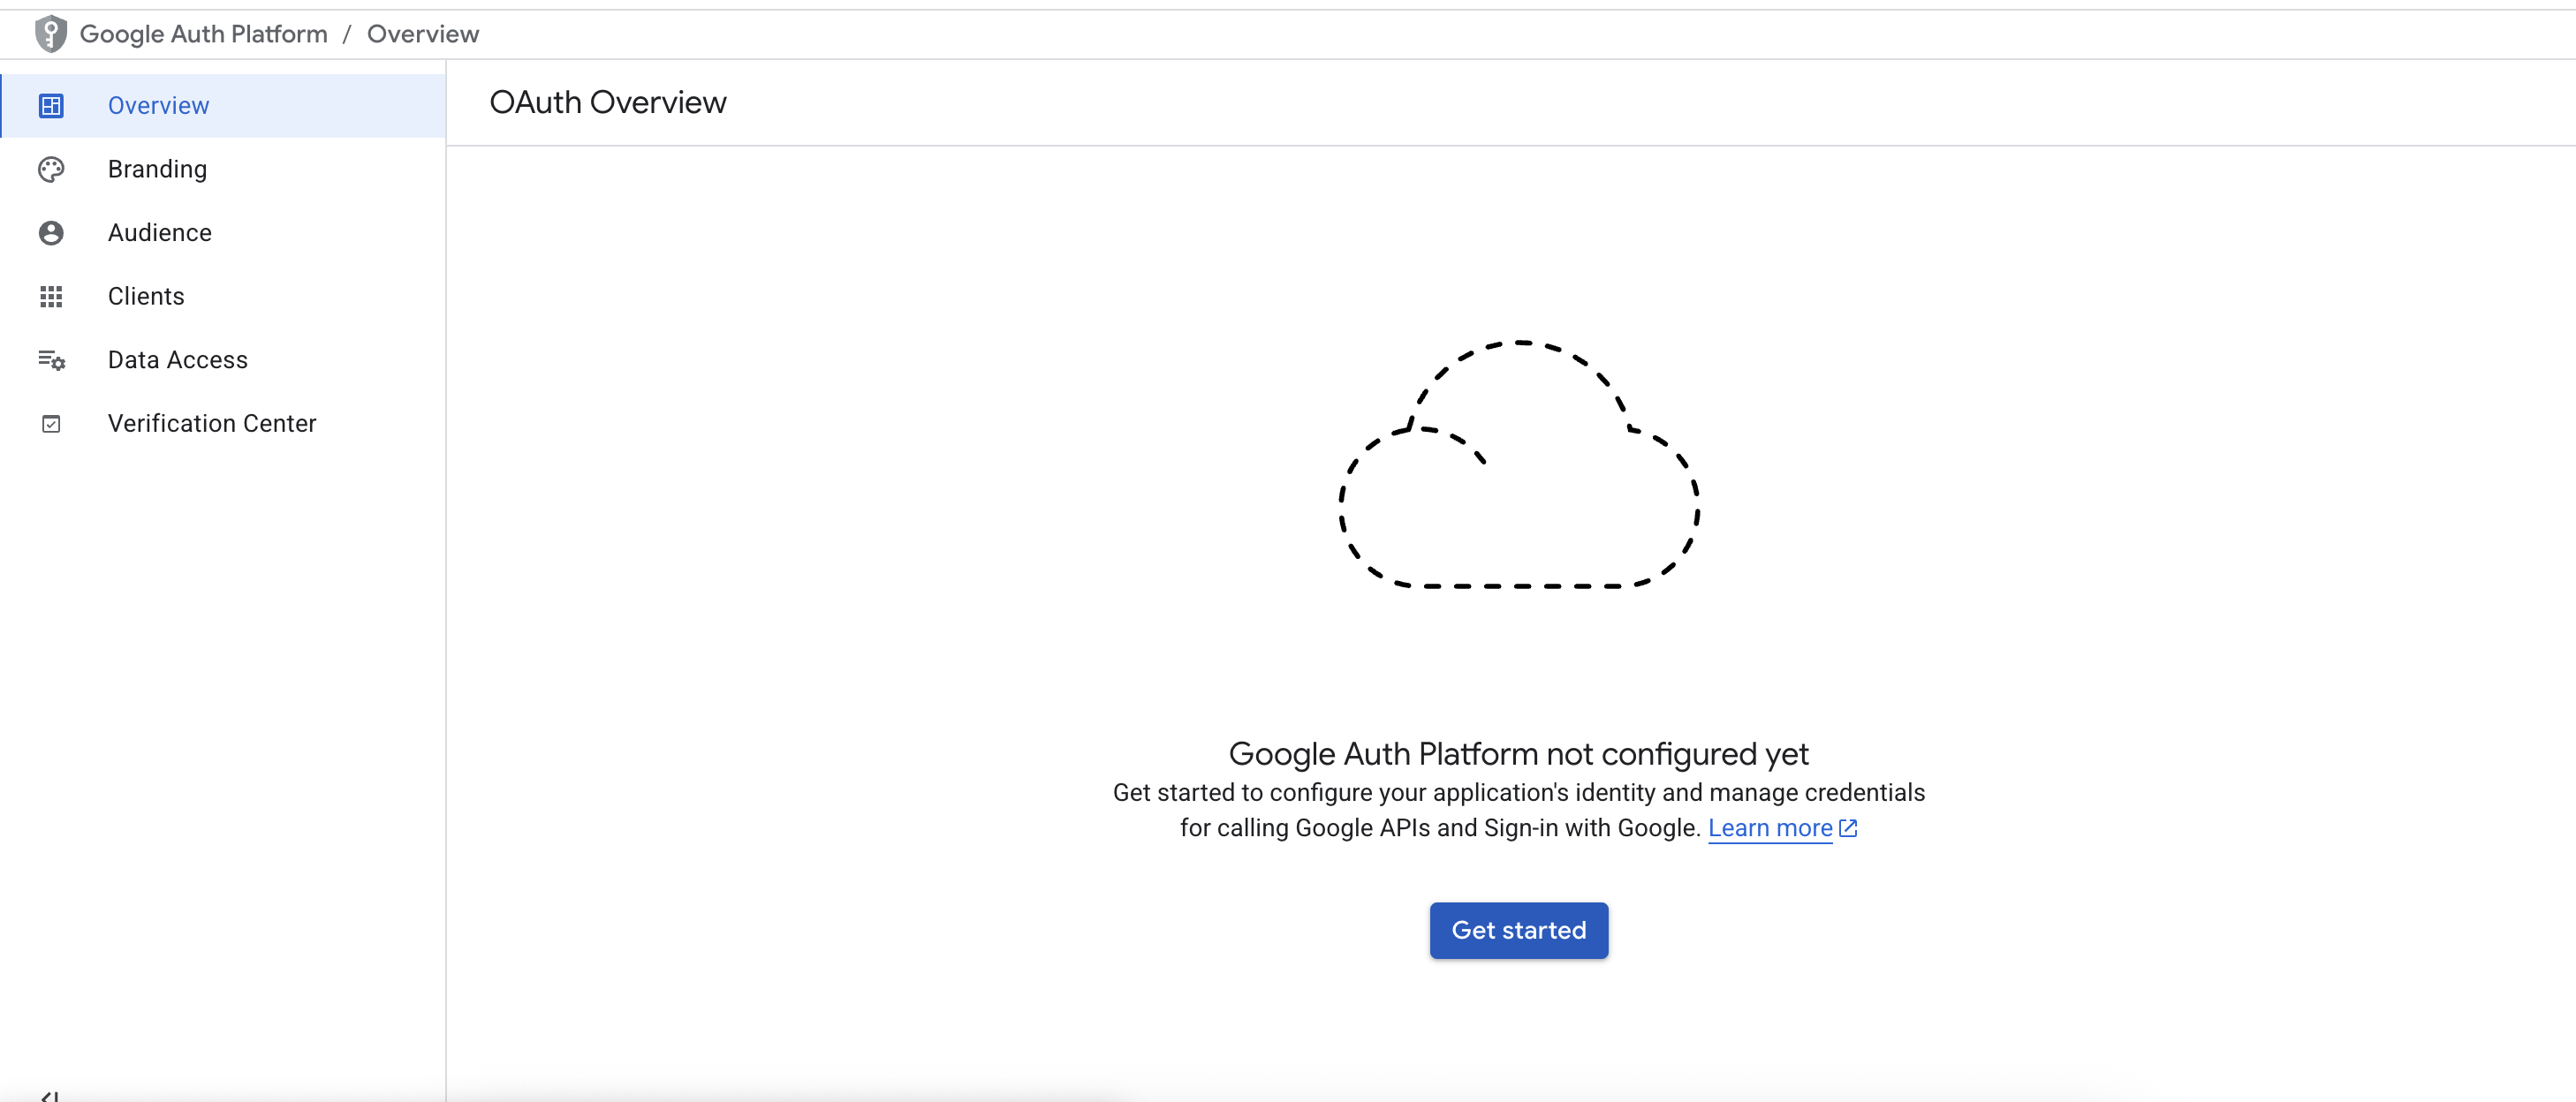The height and width of the screenshot is (1102, 2576).
Task: Click the Overview breadcrumb label
Action: (x=422, y=34)
